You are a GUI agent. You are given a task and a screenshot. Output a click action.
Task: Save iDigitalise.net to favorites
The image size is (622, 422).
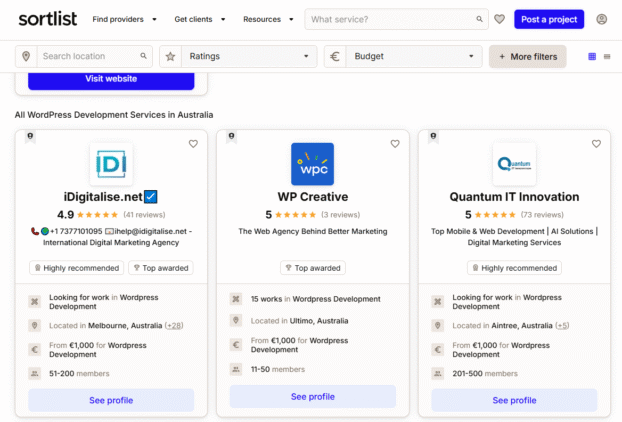pos(193,144)
